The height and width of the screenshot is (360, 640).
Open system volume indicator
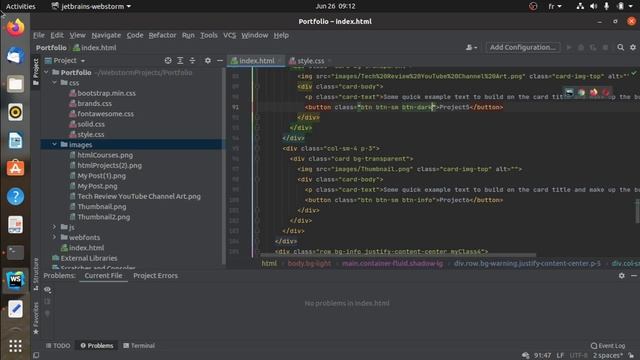click(x=593, y=6)
